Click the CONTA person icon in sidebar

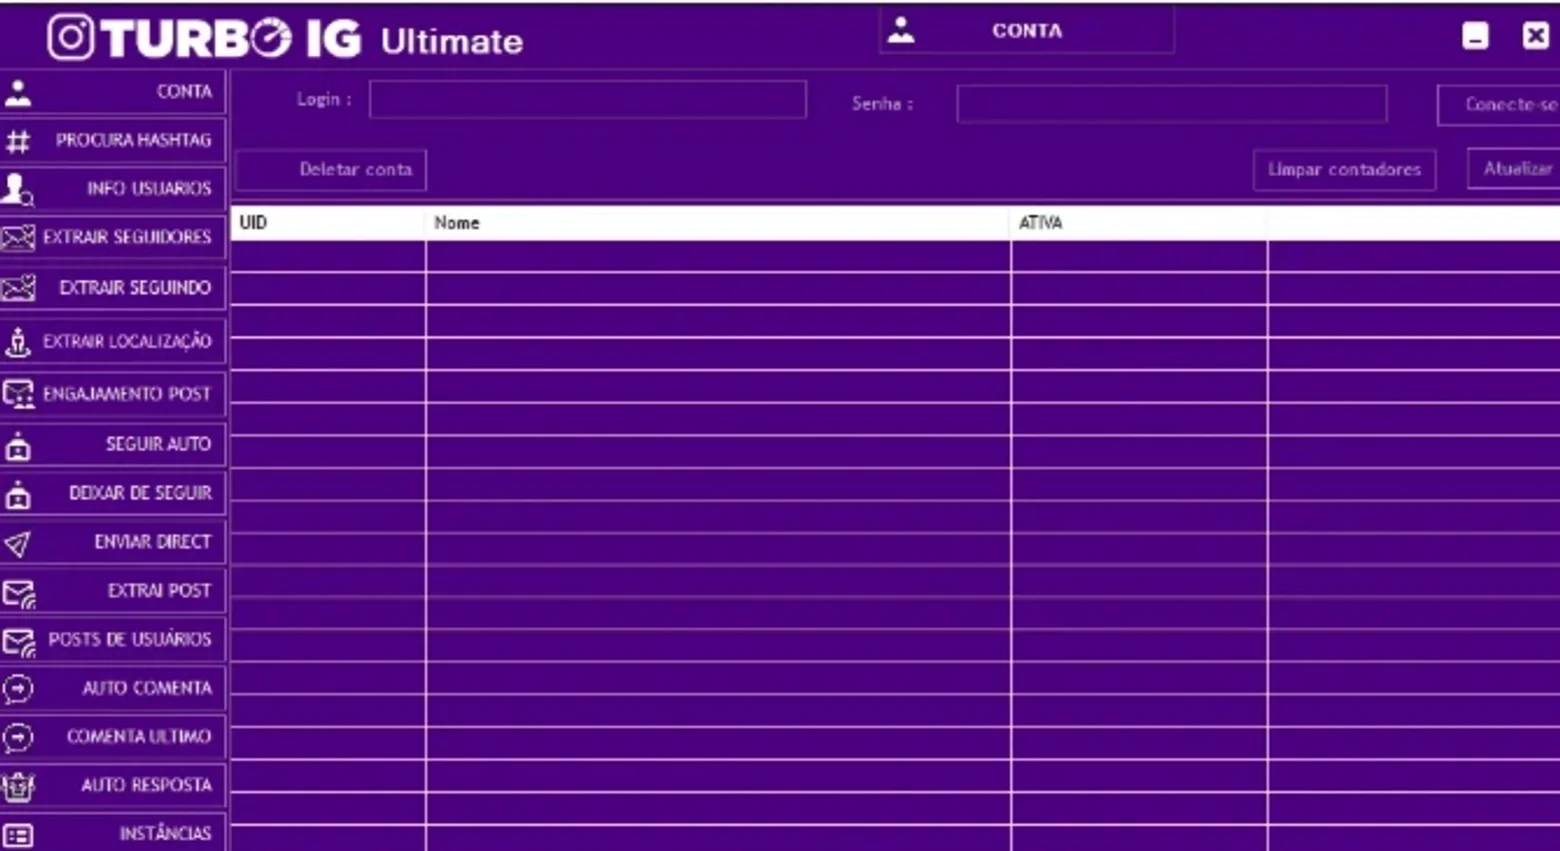[18, 93]
